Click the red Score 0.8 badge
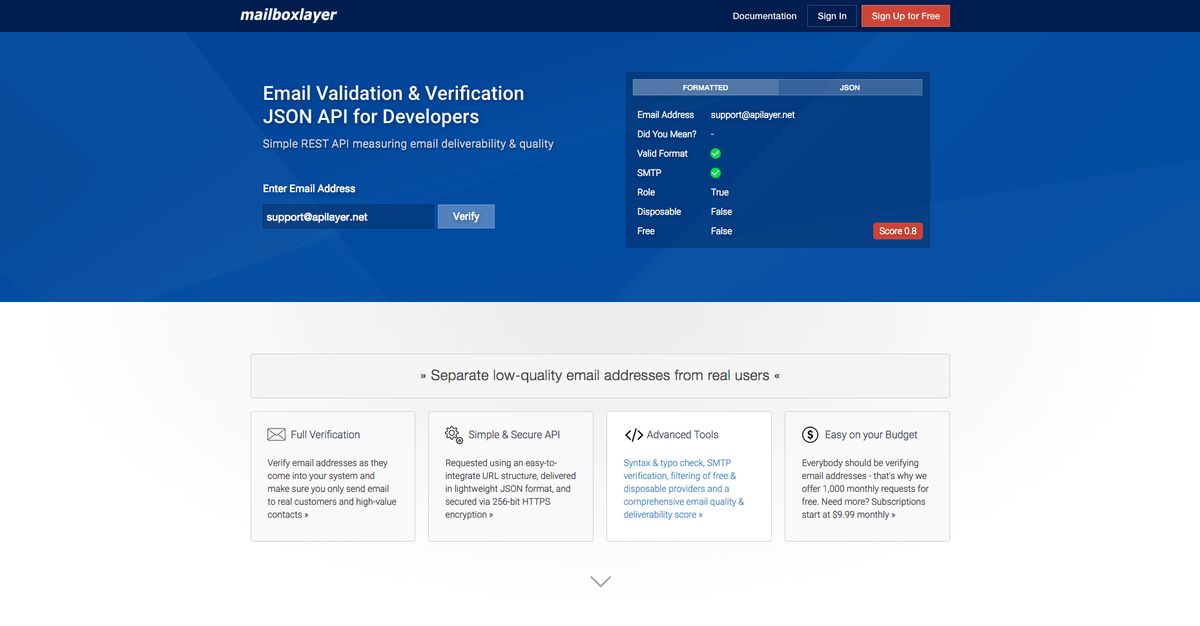Image resolution: width=1200 pixels, height=626 pixels. 897,230
